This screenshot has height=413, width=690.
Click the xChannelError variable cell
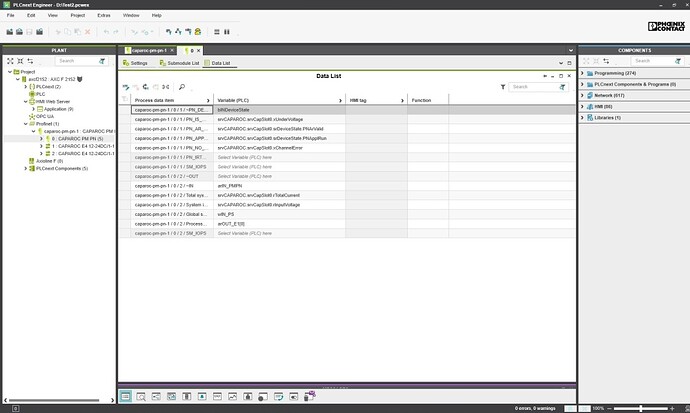(x=279, y=148)
